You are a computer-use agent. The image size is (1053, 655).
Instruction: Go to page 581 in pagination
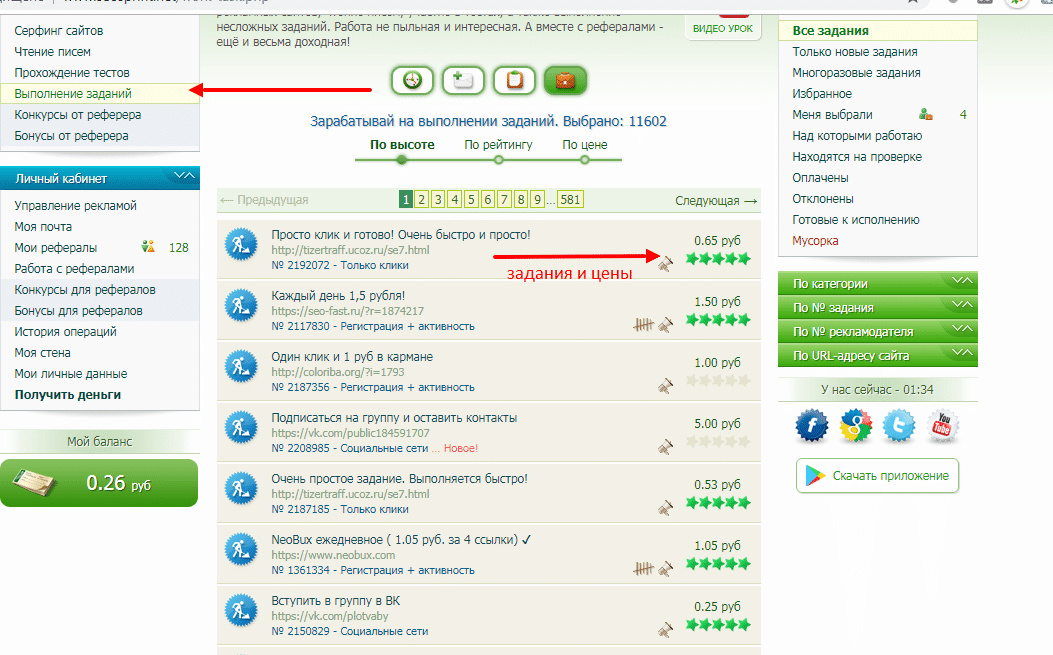[570, 200]
